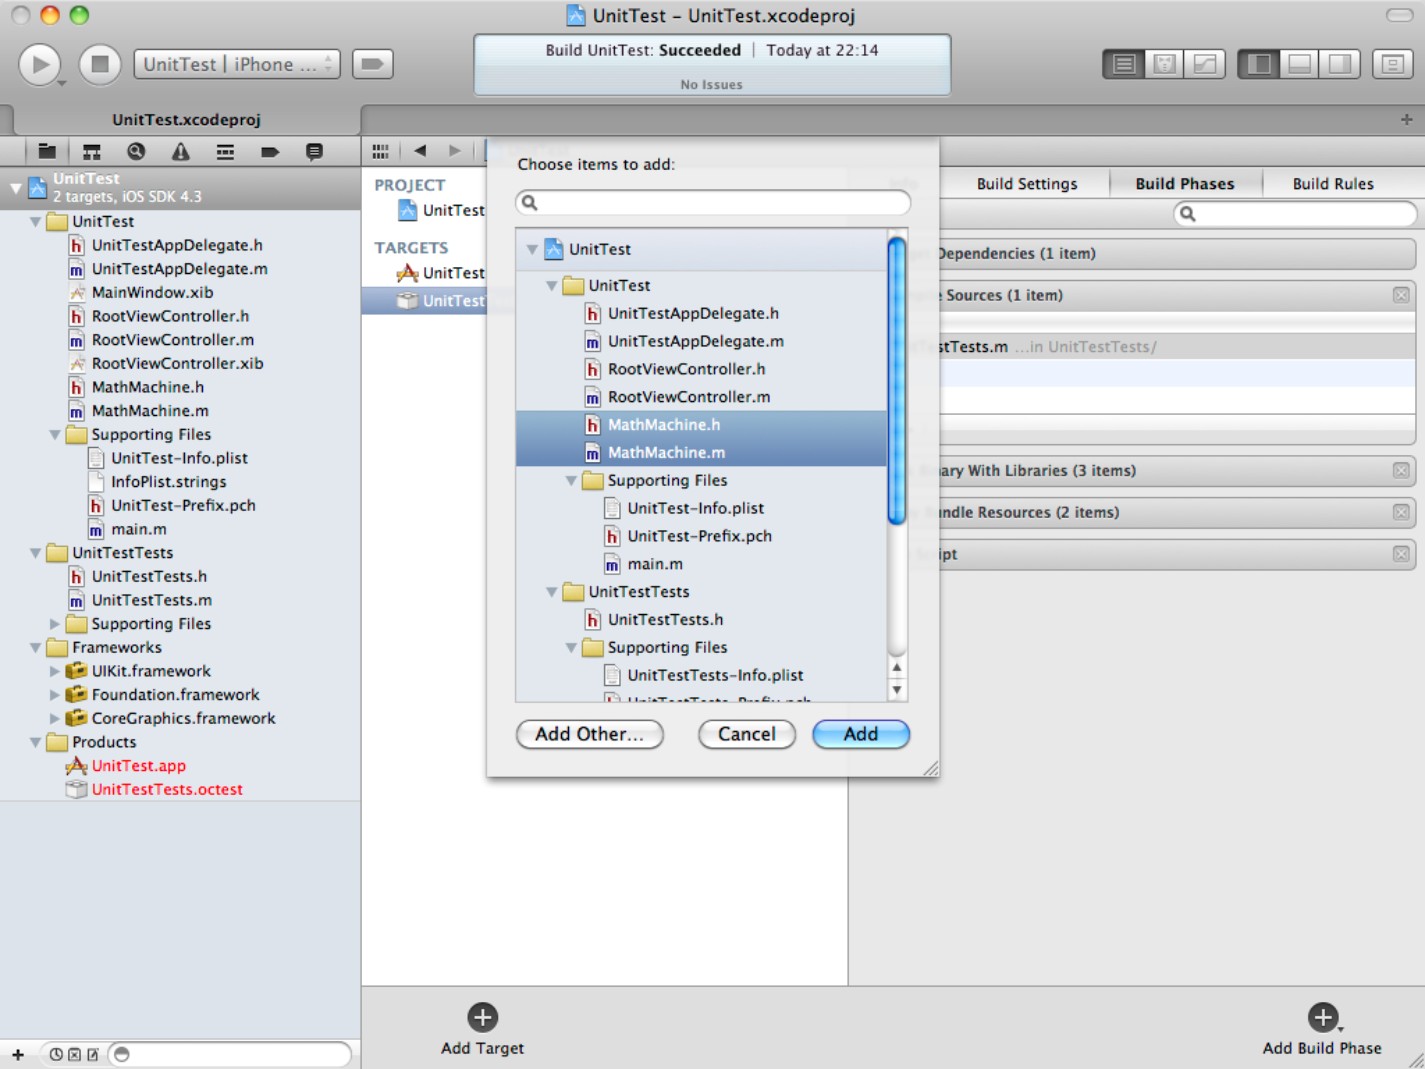Switch to the Build Rules tab
1425x1069 pixels.
(1333, 183)
